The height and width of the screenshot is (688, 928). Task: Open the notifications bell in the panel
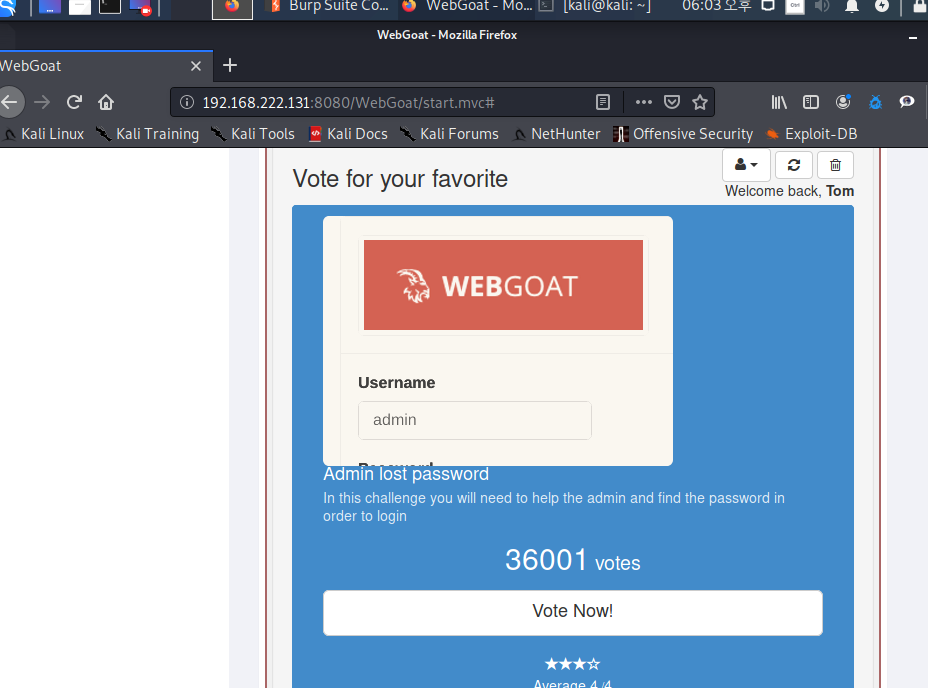851,6
